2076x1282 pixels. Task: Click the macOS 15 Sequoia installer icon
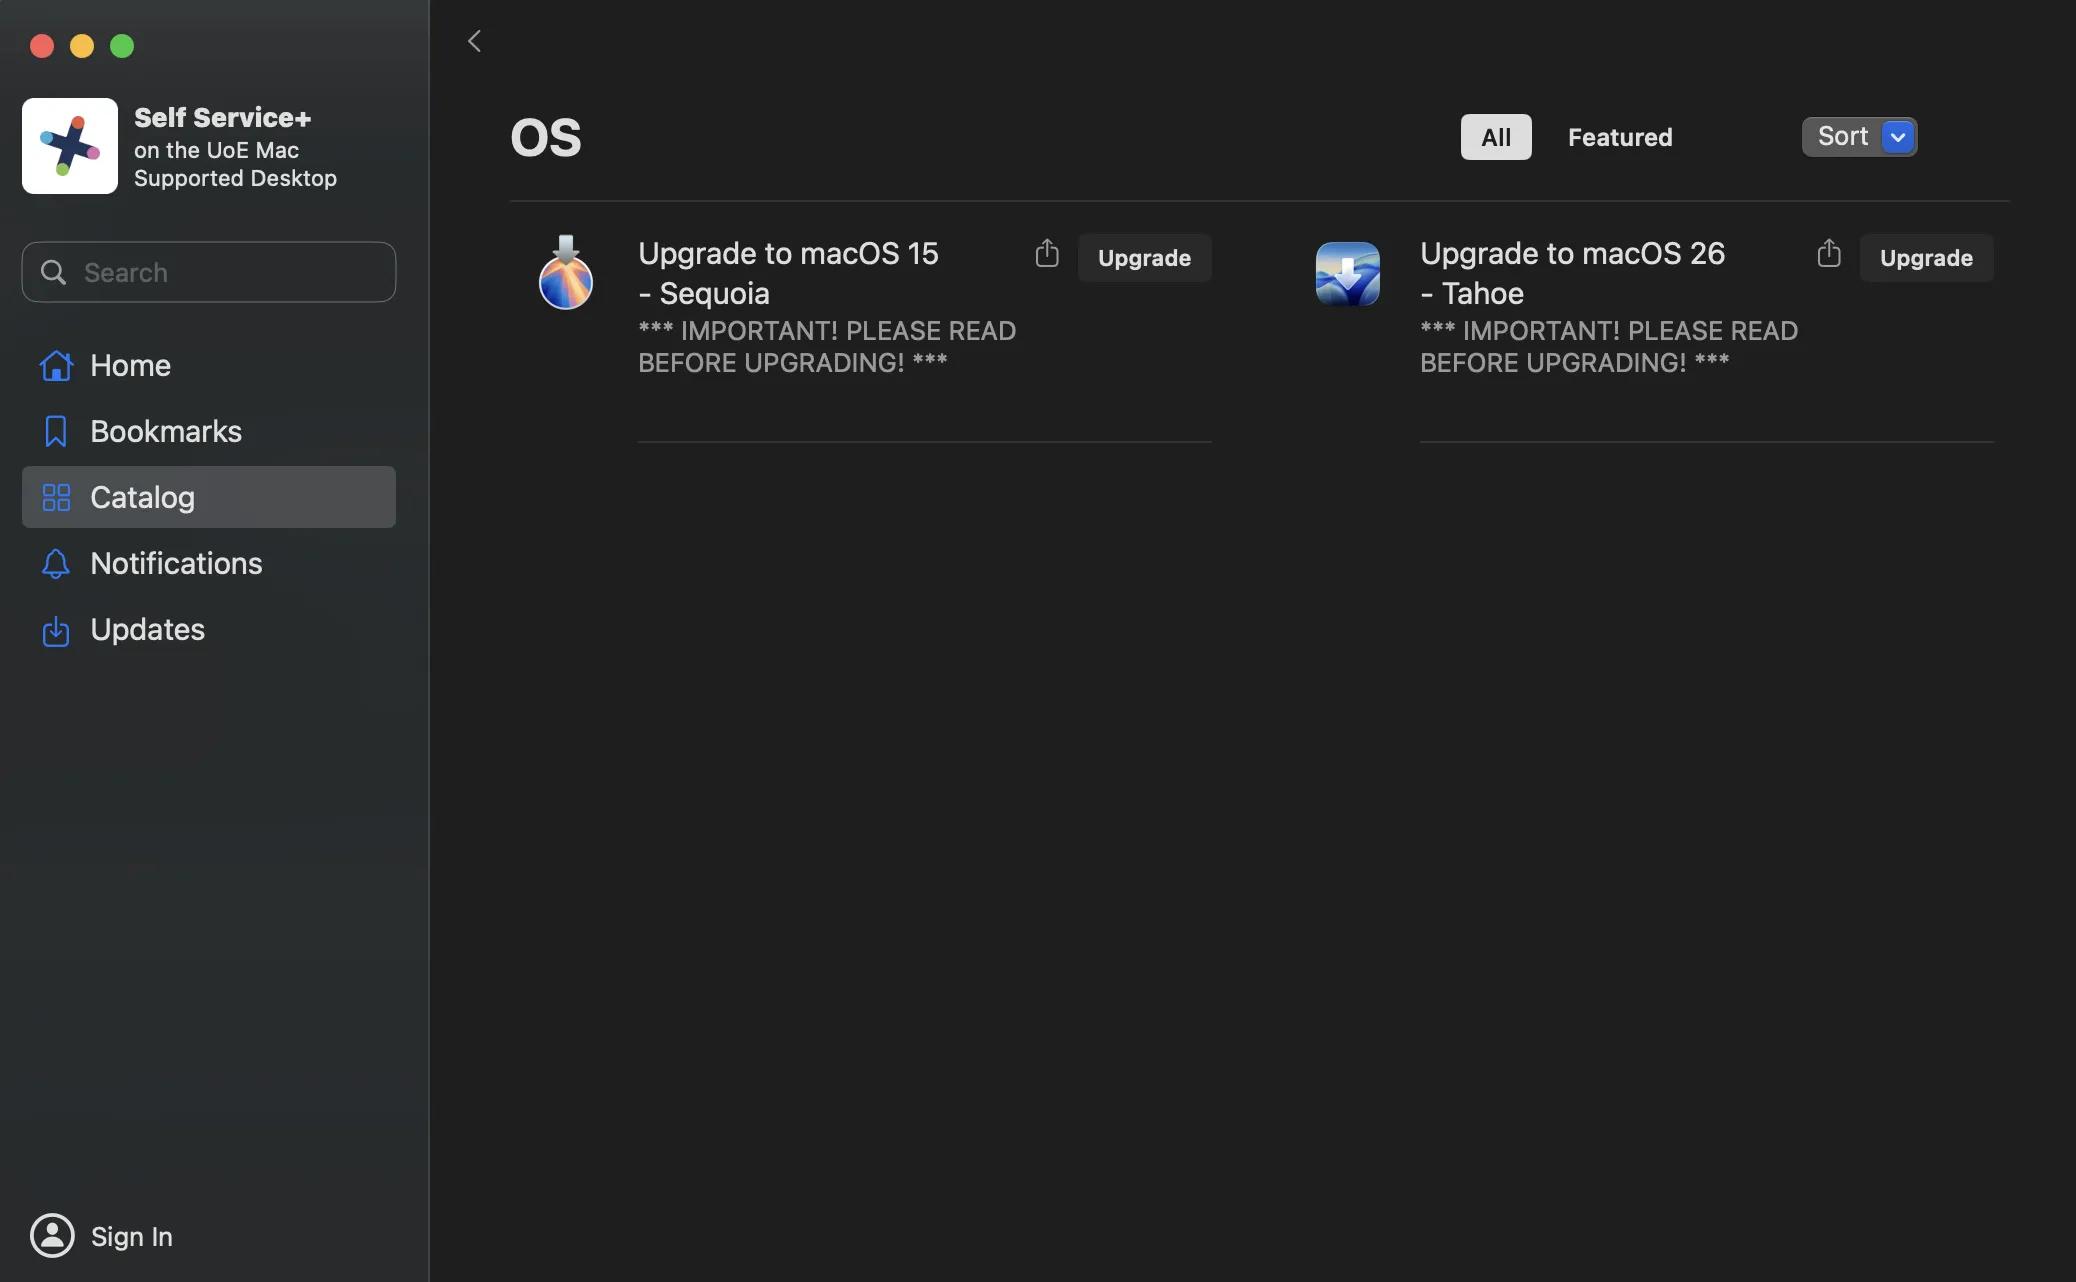(566, 273)
